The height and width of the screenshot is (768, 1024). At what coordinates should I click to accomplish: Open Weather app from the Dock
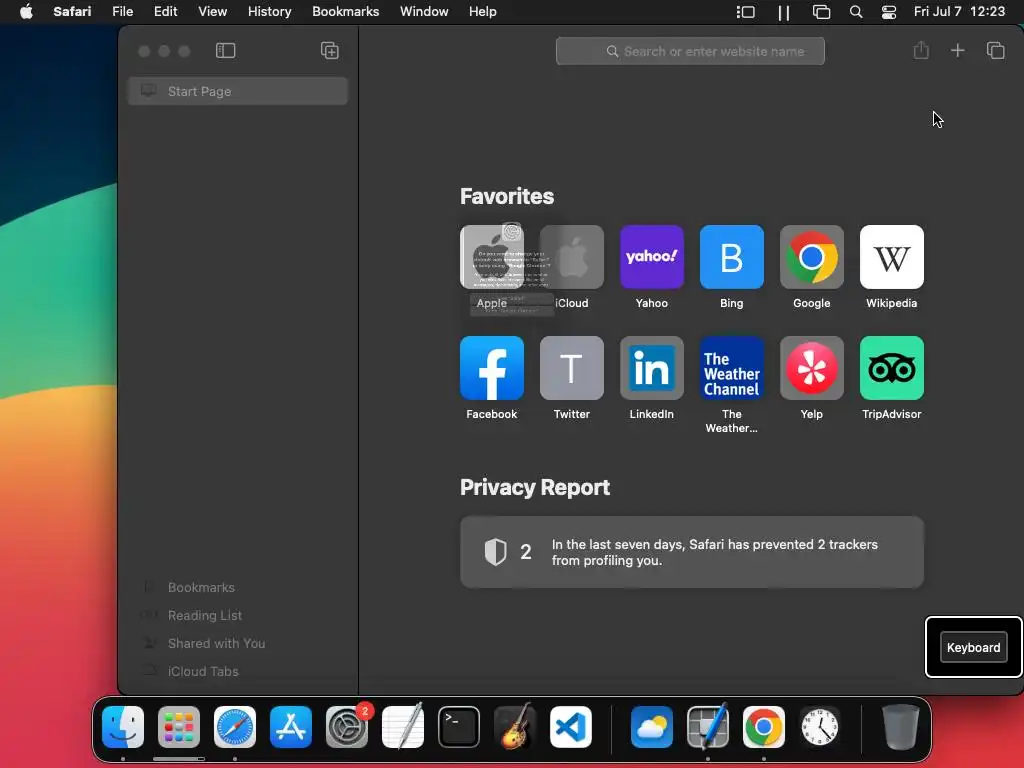click(x=652, y=727)
